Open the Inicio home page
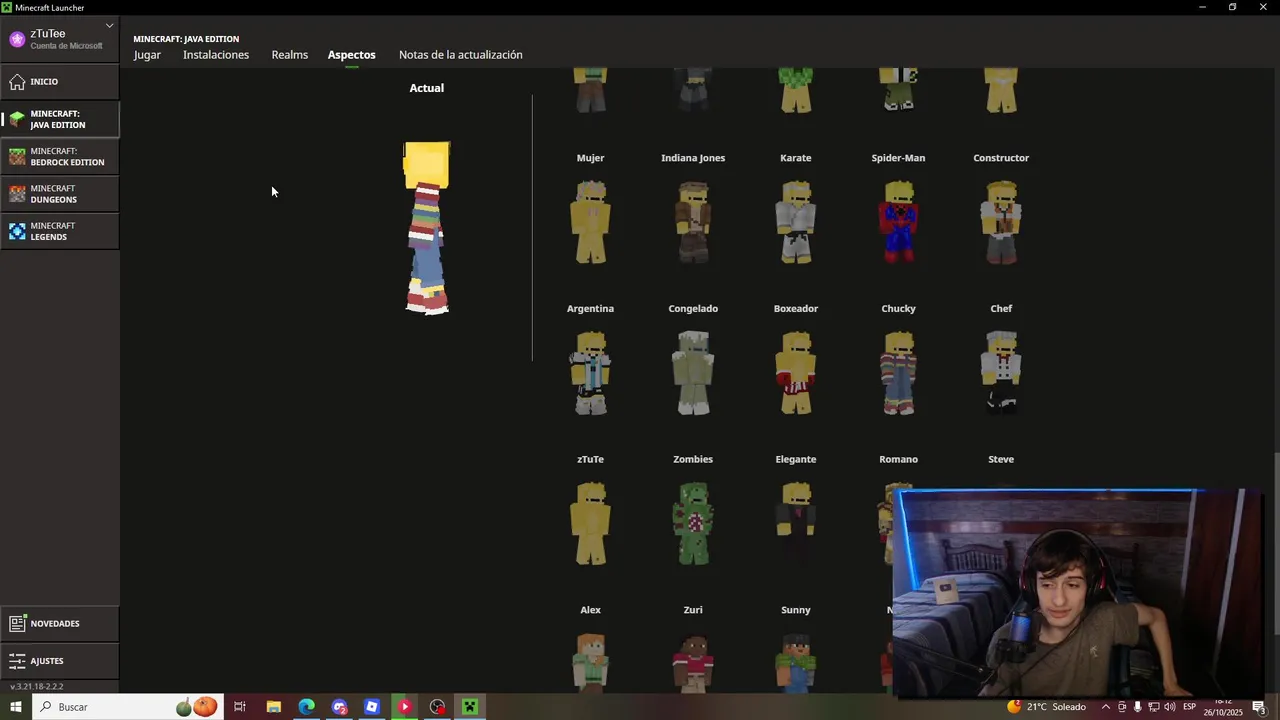This screenshot has width=1280, height=720. [59, 82]
